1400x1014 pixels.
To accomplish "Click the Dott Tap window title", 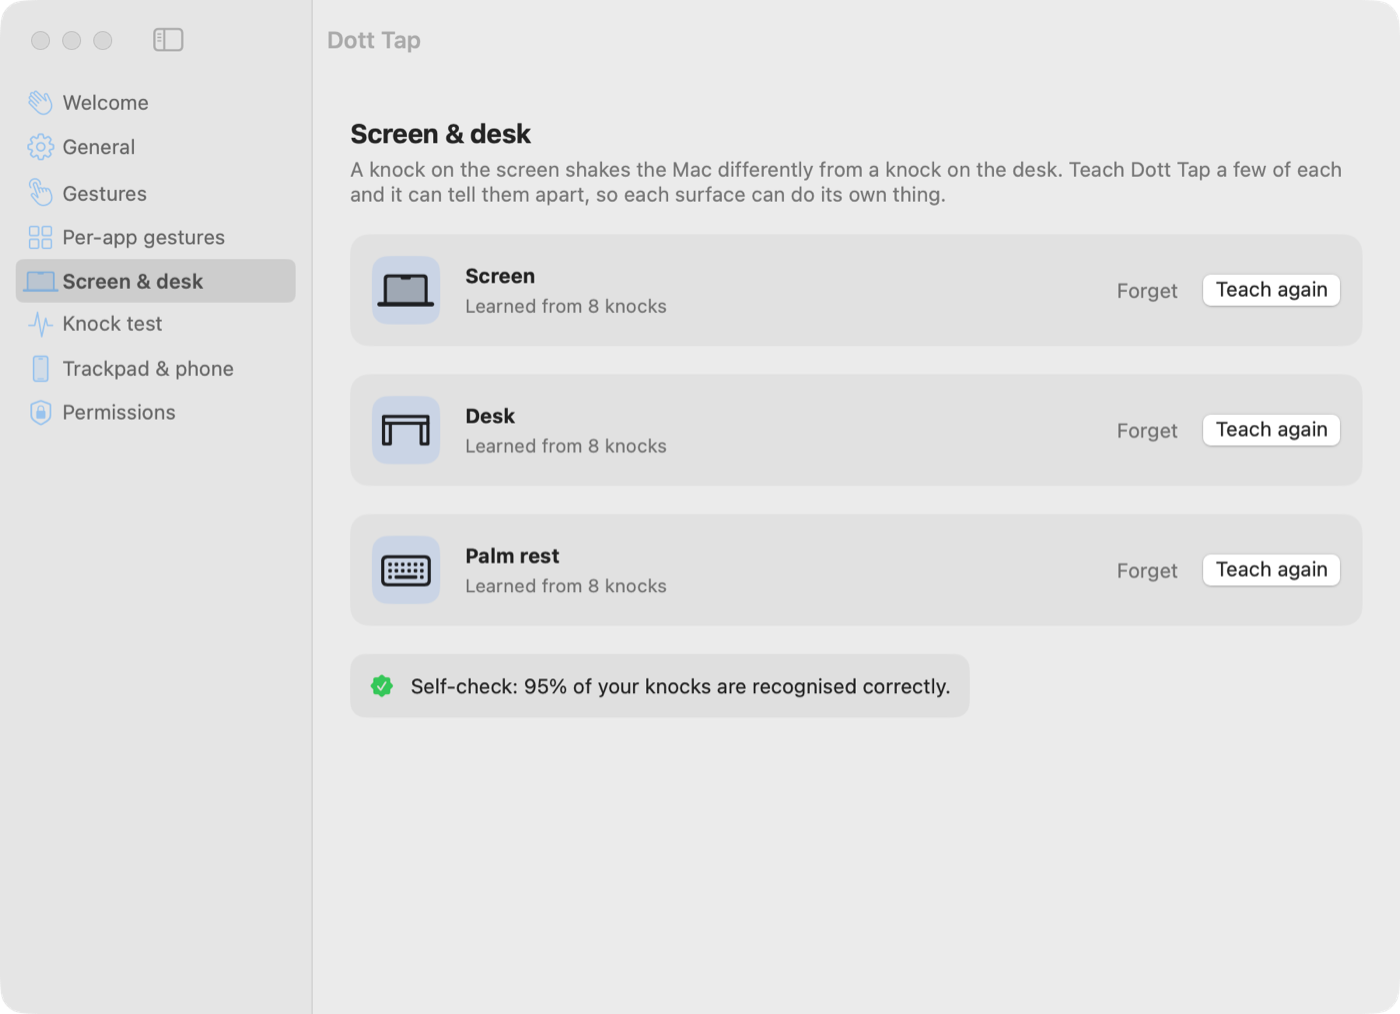I will pyautogui.click(x=374, y=40).
